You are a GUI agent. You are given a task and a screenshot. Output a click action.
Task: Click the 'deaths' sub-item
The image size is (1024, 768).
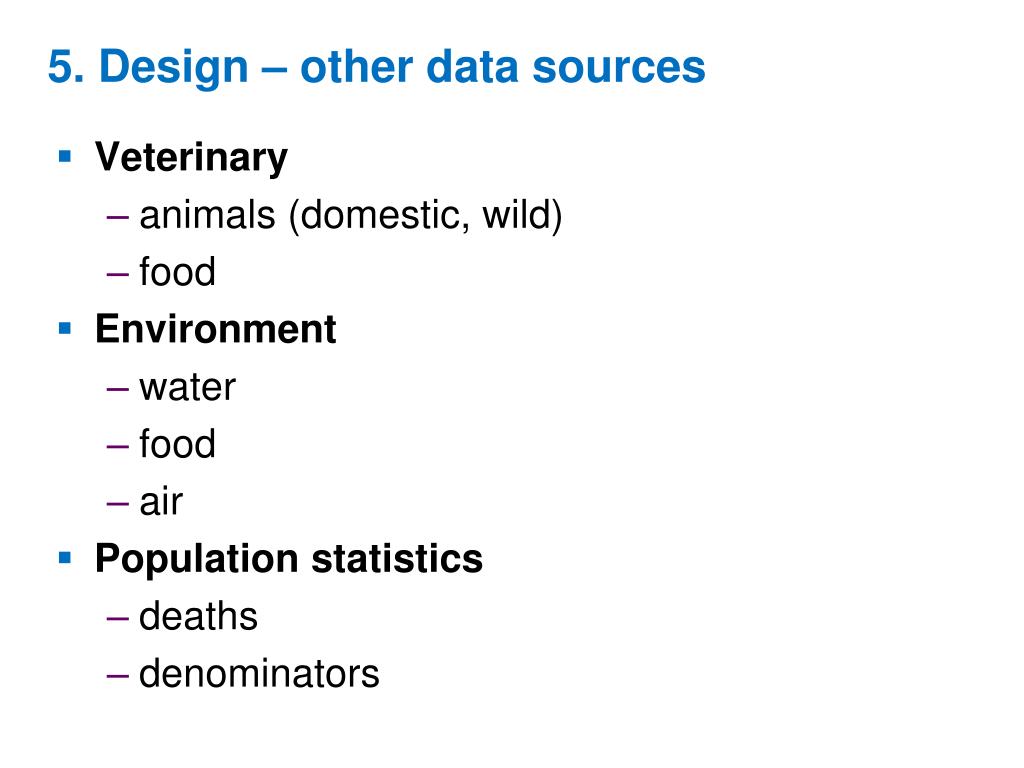(199, 616)
